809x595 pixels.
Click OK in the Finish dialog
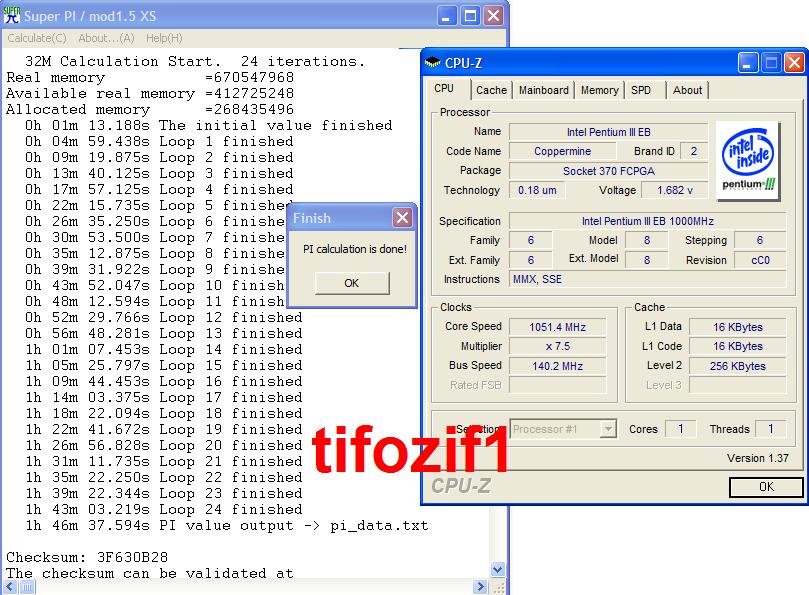352,283
